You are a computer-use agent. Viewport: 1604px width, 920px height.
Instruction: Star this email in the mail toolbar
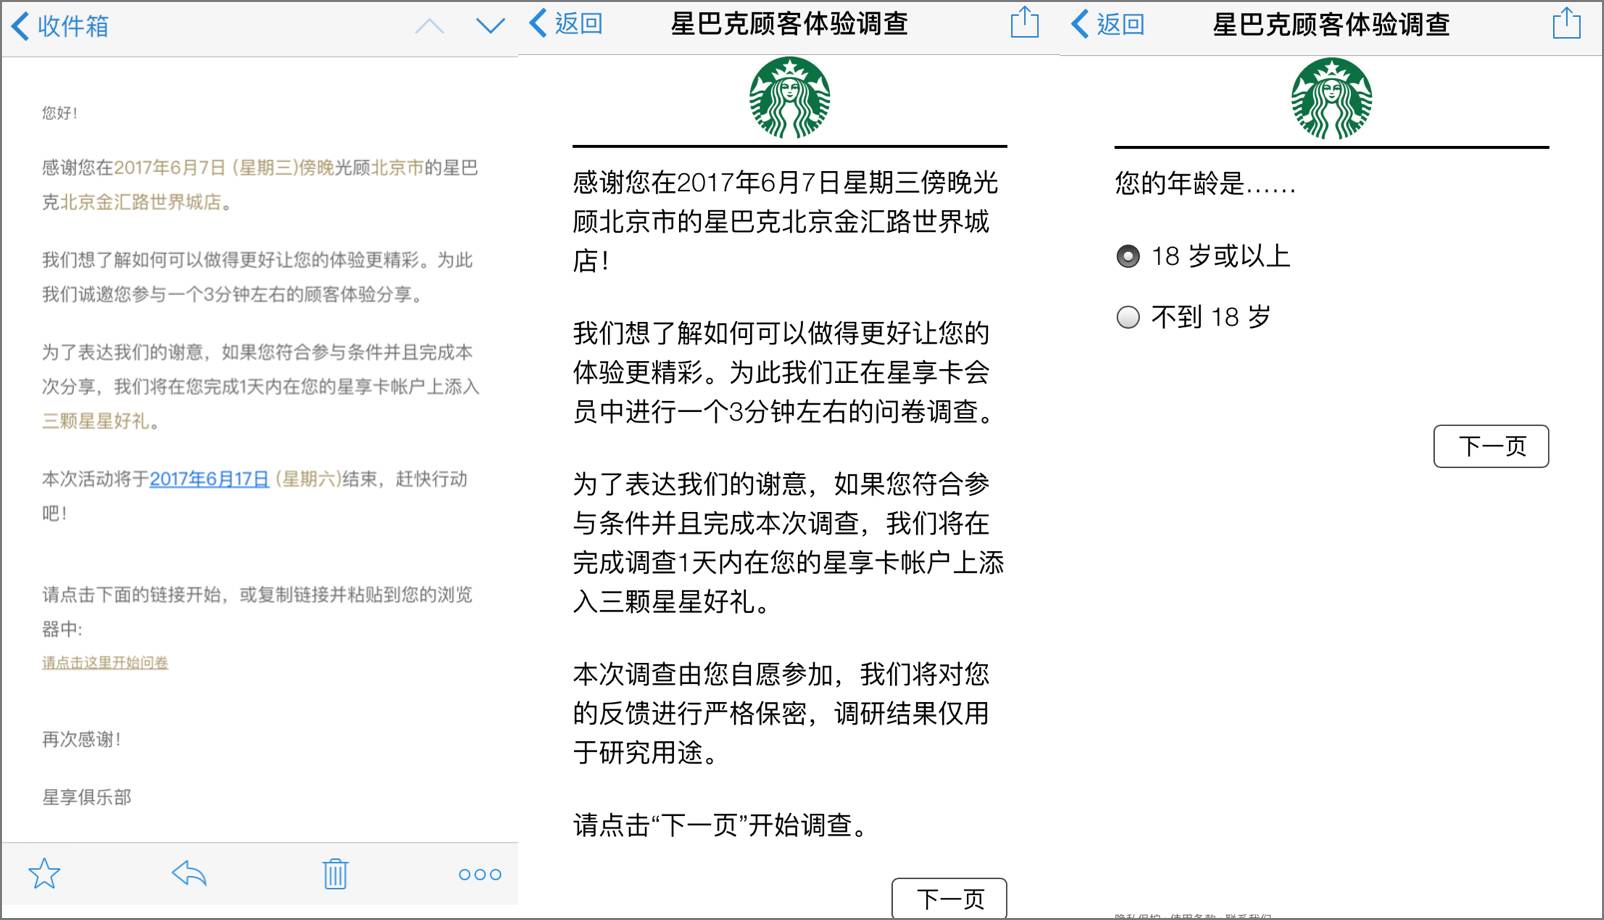[x=44, y=874]
